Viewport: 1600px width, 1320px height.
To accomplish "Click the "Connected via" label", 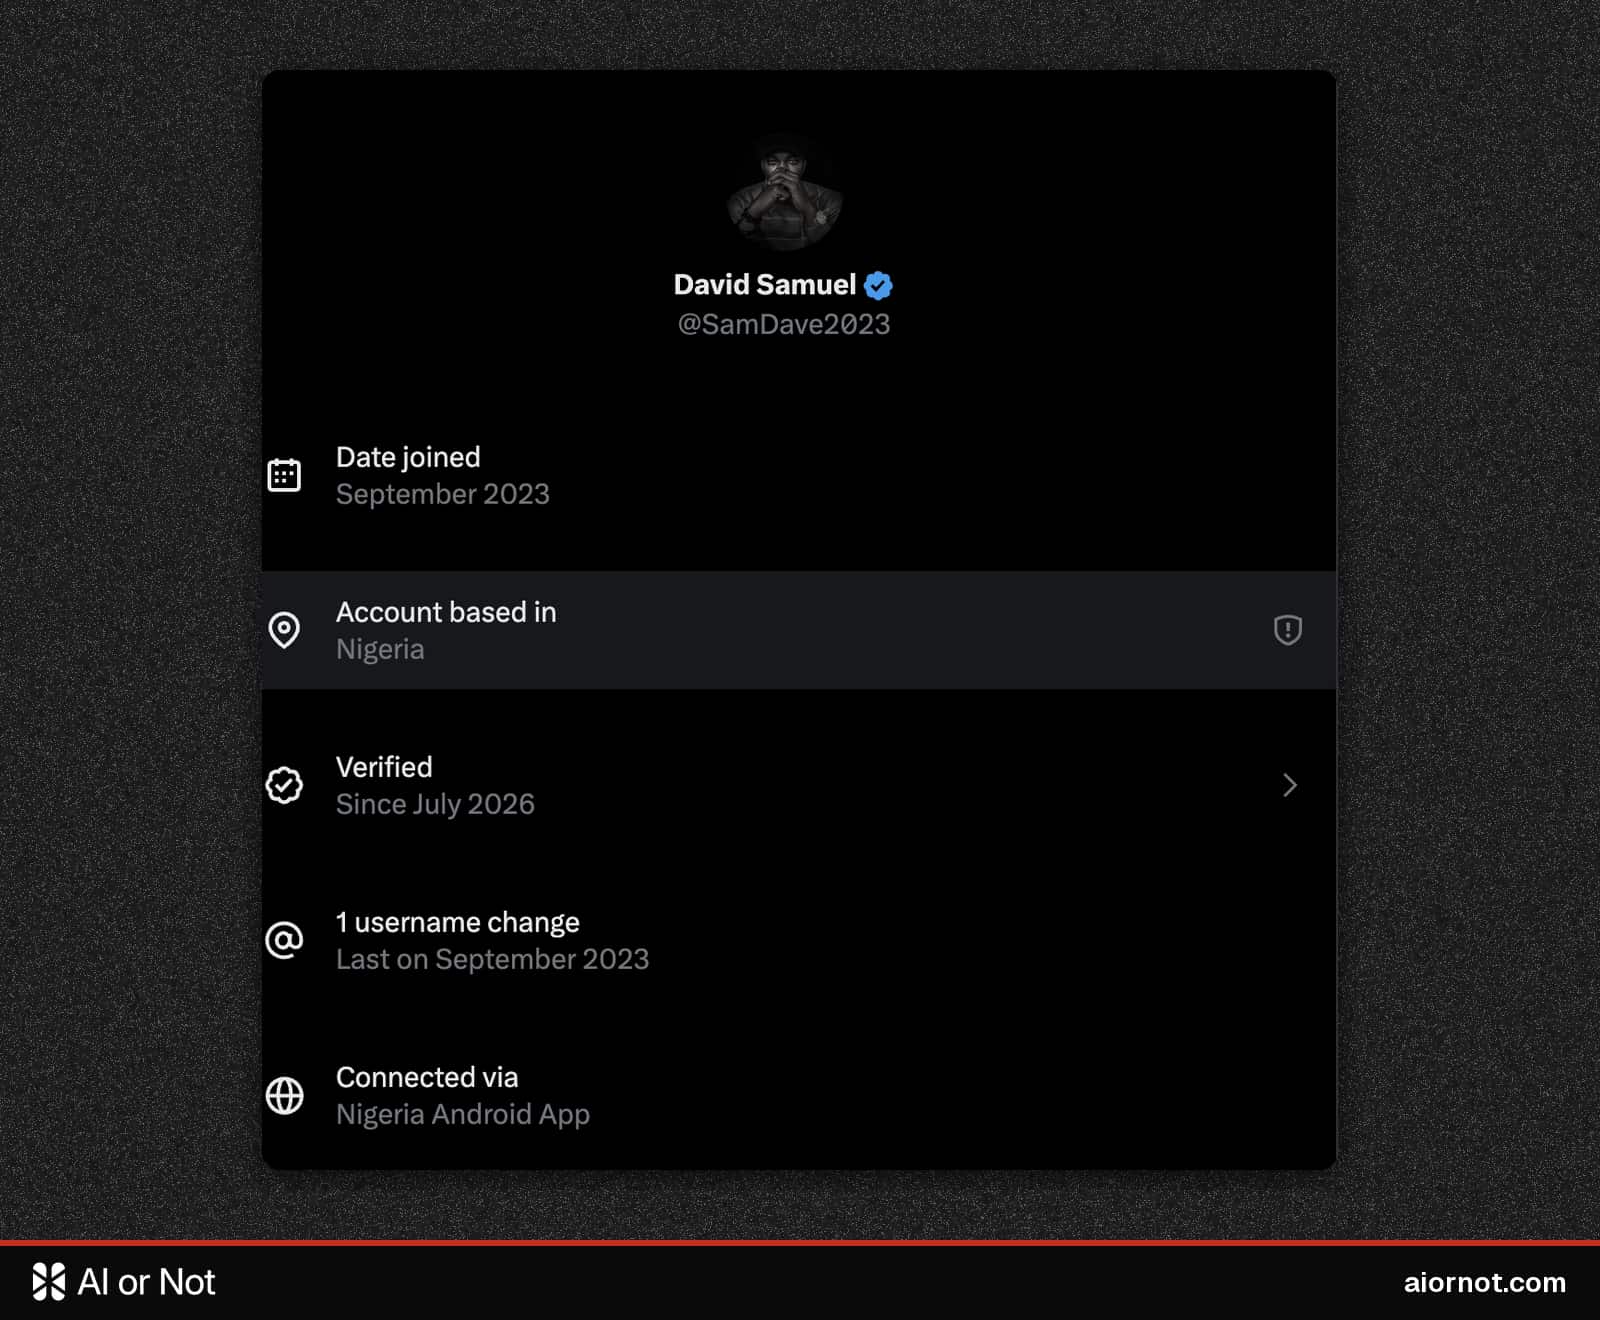I will [x=427, y=1077].
